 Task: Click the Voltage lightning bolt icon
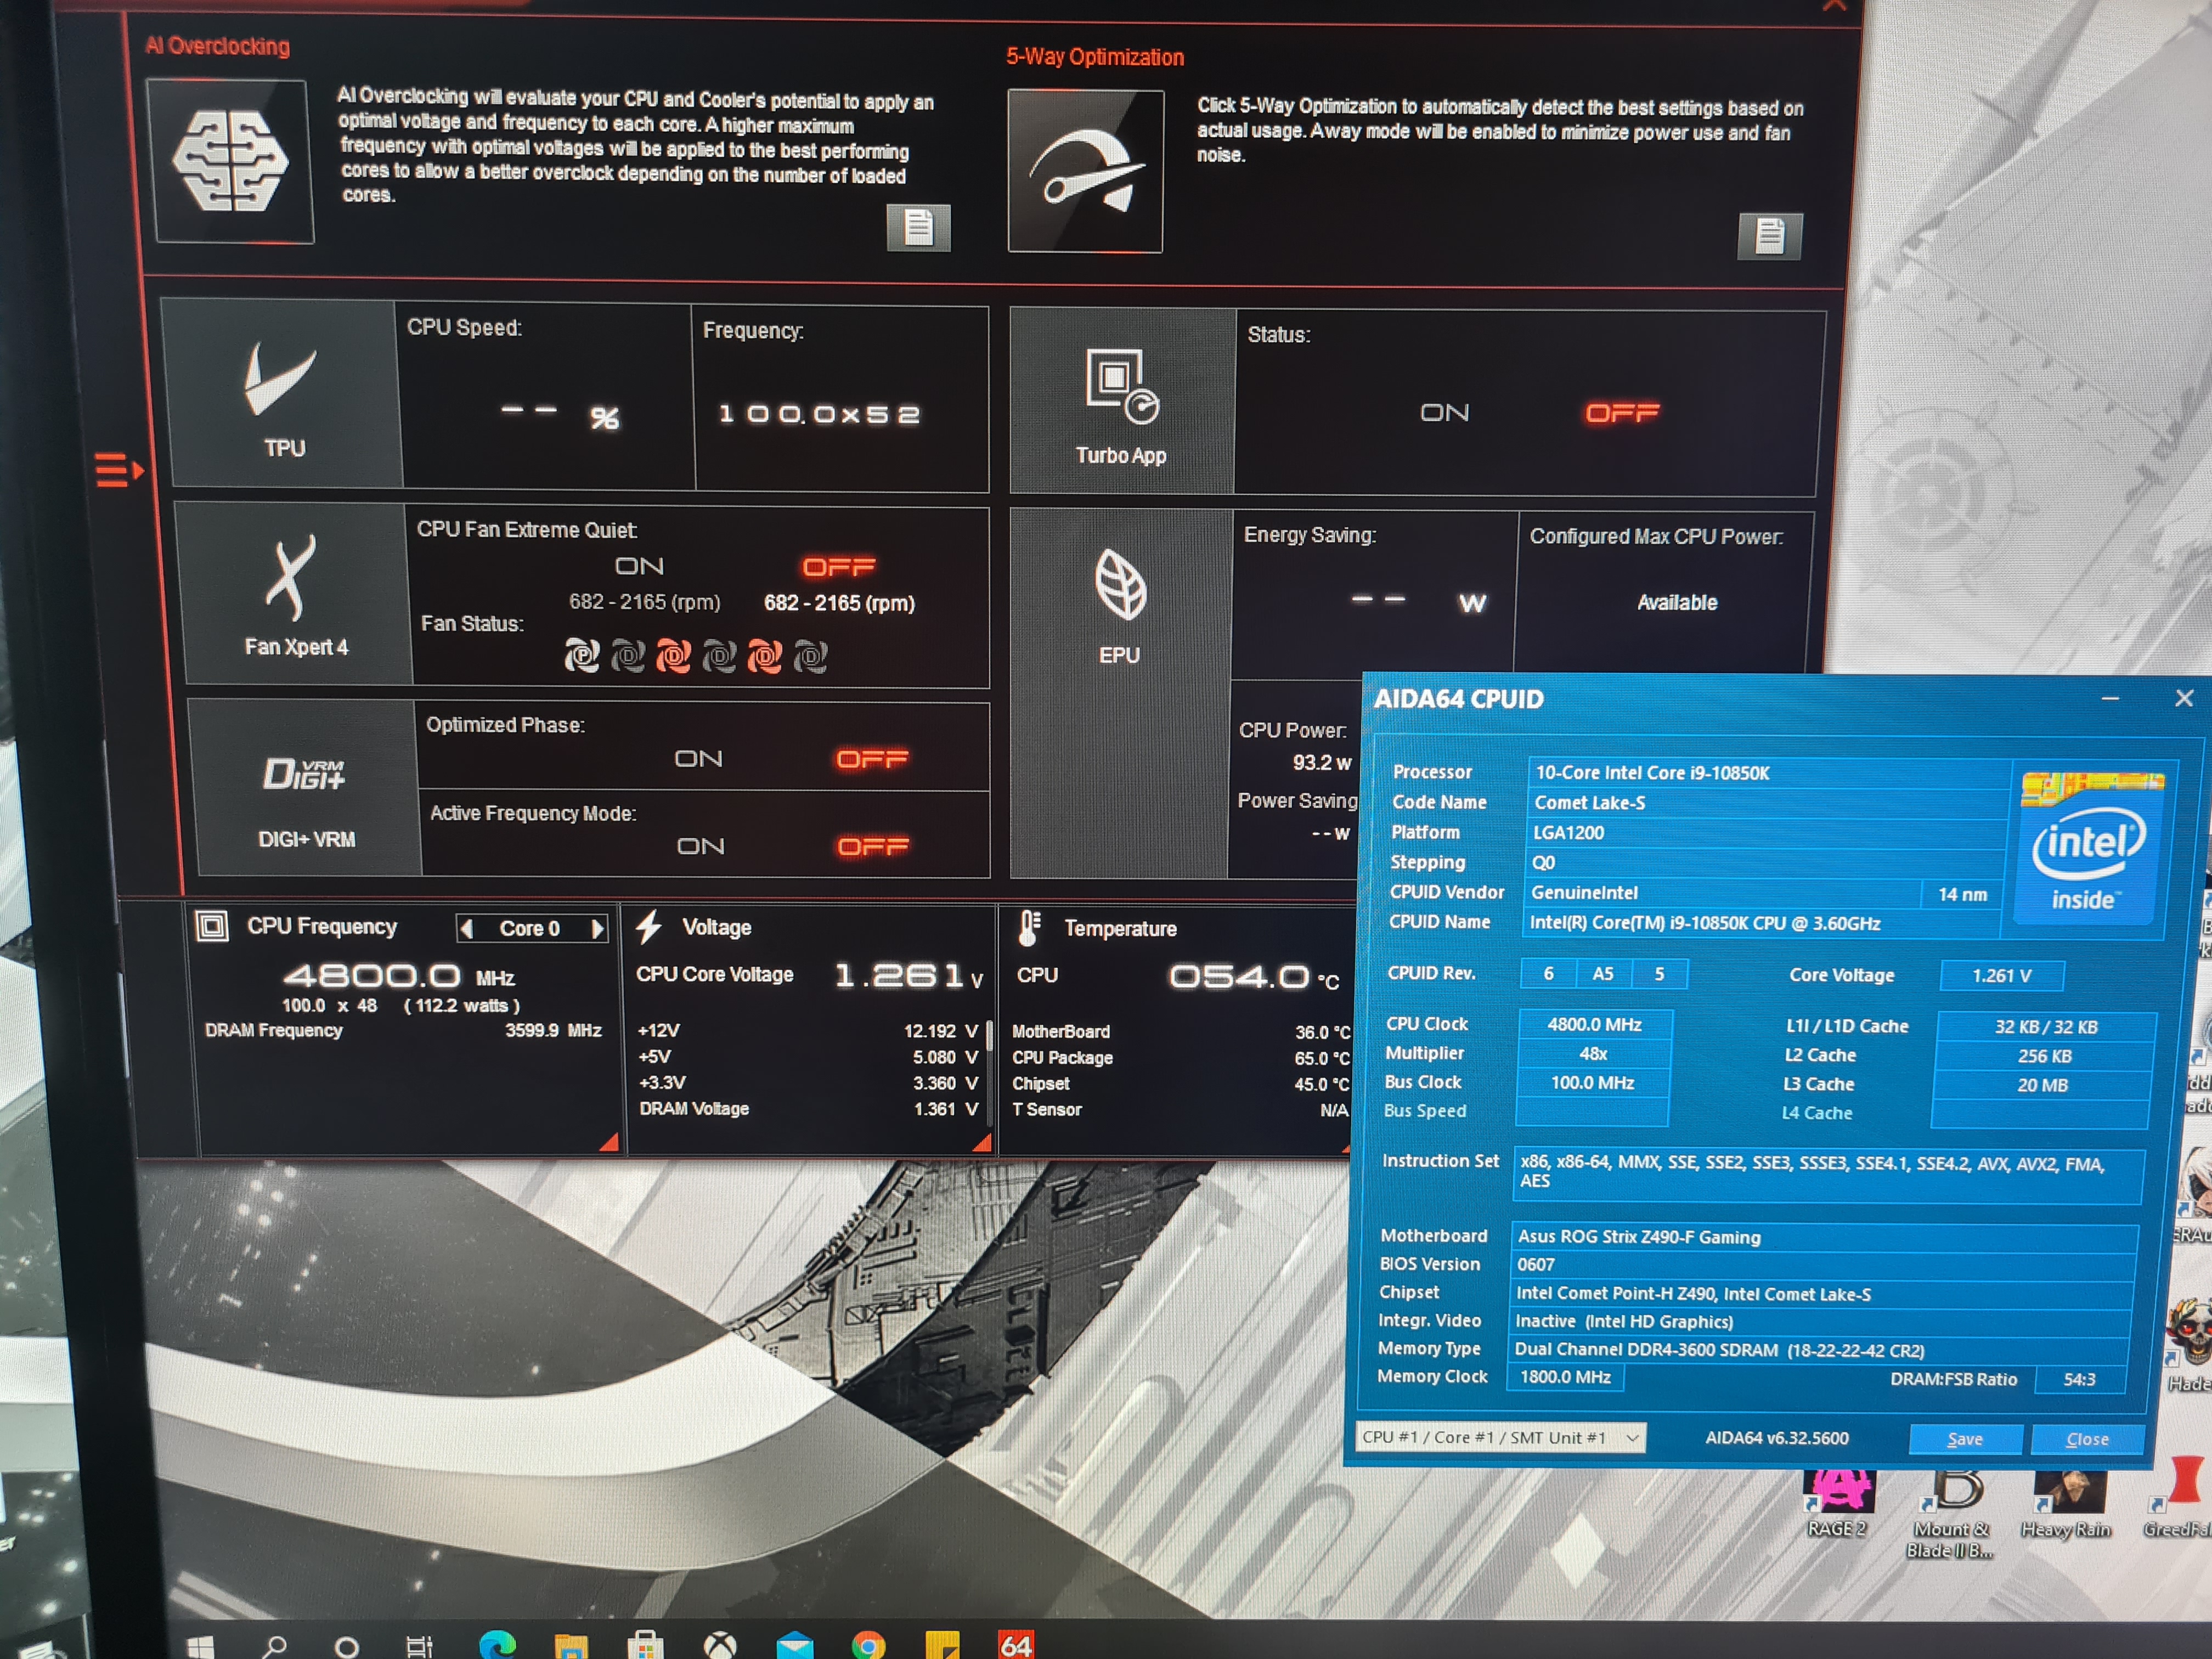(649, 926)
